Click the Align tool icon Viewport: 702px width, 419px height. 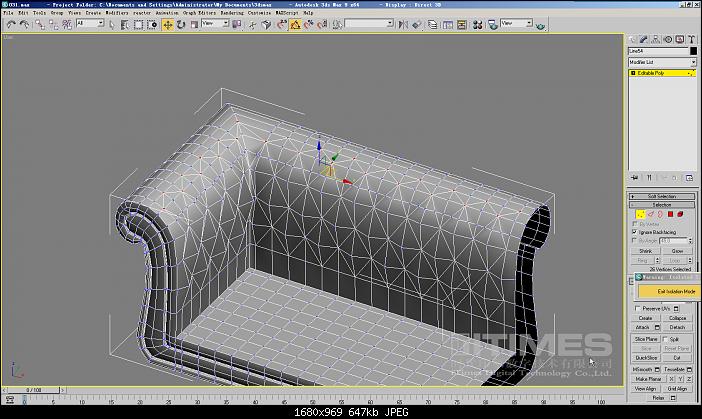[417, 25]
